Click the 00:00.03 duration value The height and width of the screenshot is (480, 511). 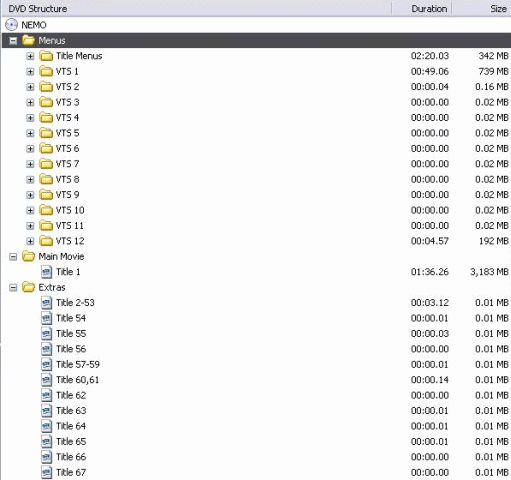(x=430, y=333)
